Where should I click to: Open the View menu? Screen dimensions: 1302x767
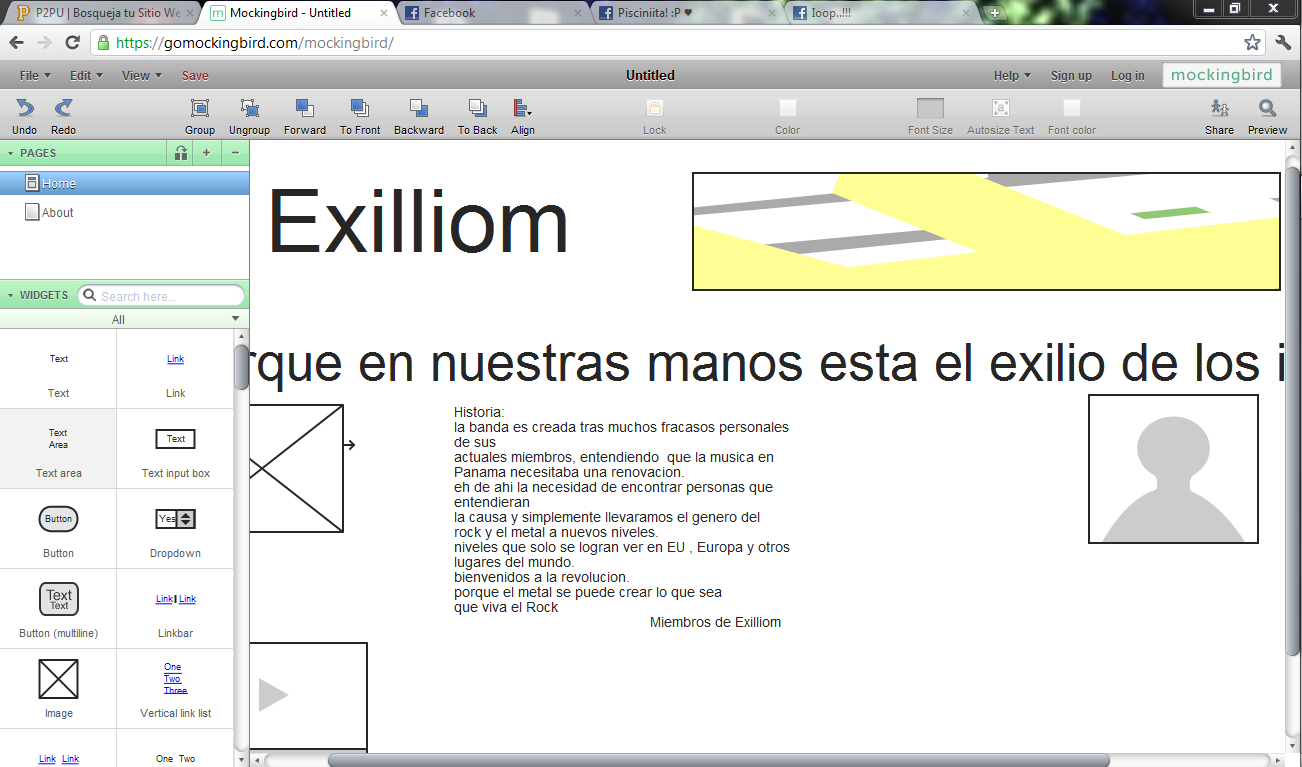point(141,75)
